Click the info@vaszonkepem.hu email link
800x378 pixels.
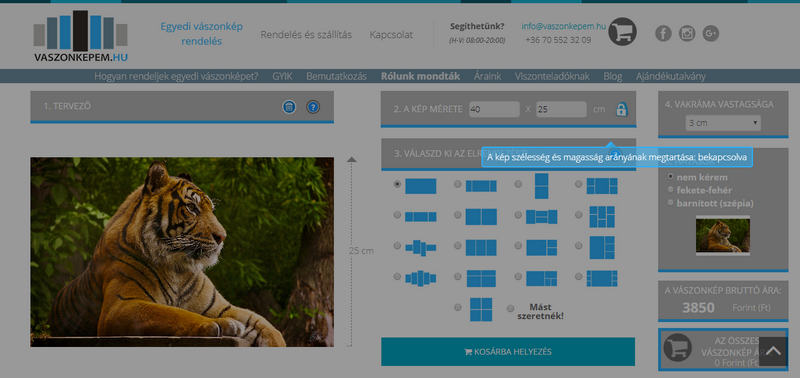tap(563, 26)
